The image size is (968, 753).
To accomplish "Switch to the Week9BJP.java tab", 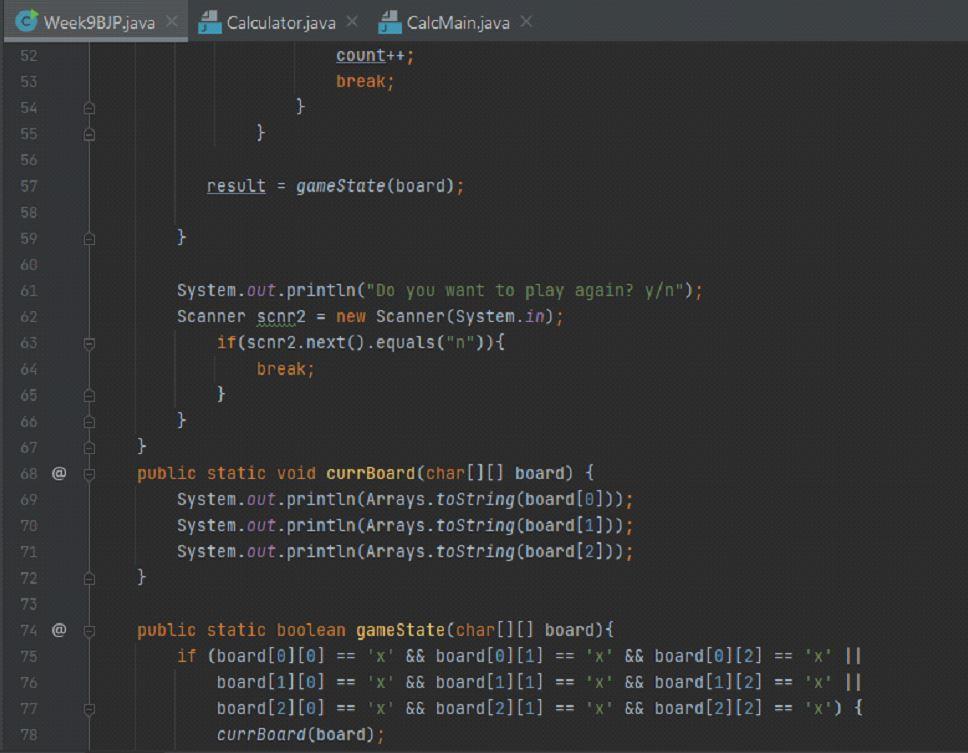I will [96, 22].
